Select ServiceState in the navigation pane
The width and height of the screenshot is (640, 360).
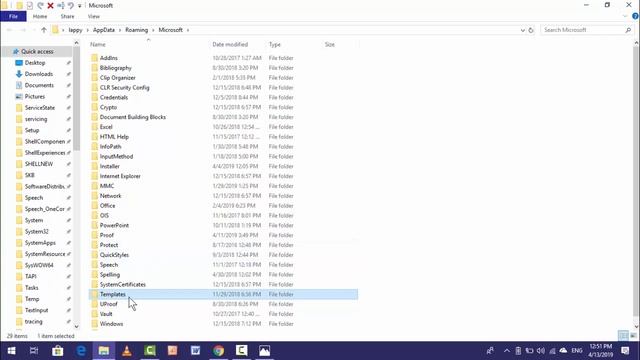40,108
